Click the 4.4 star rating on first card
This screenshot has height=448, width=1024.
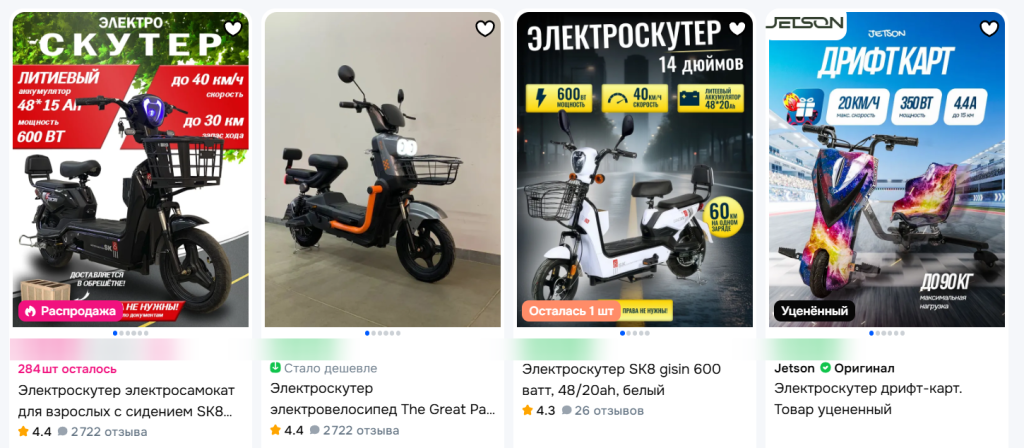35,432
